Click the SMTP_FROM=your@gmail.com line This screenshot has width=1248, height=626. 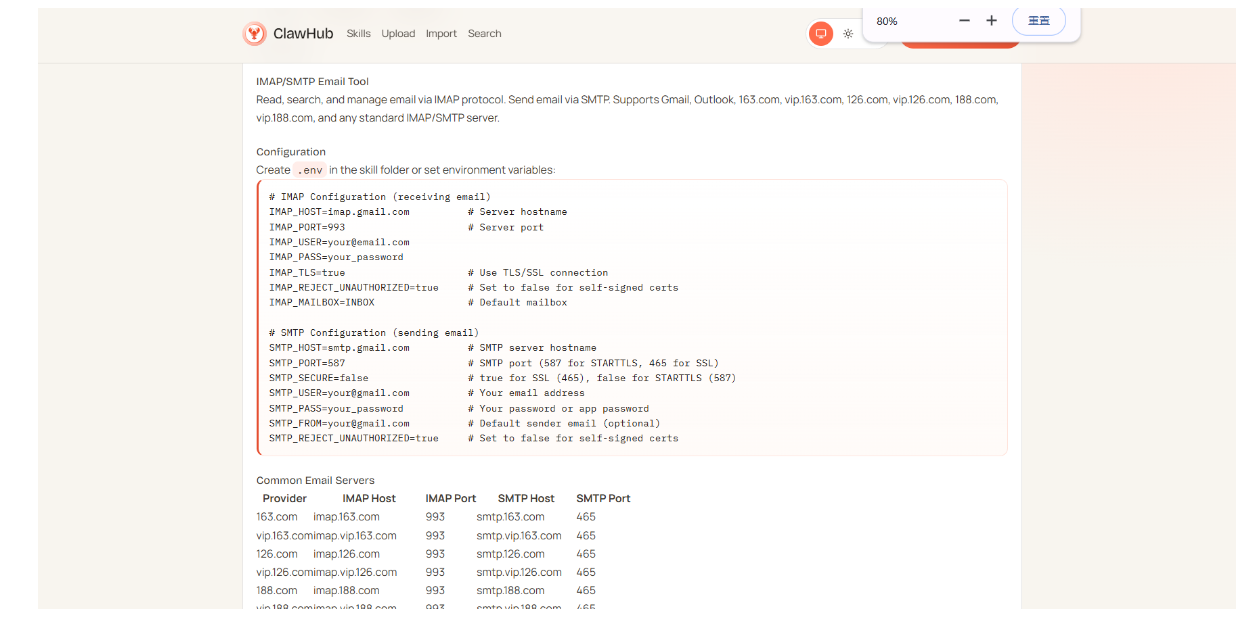pos(339,423)
